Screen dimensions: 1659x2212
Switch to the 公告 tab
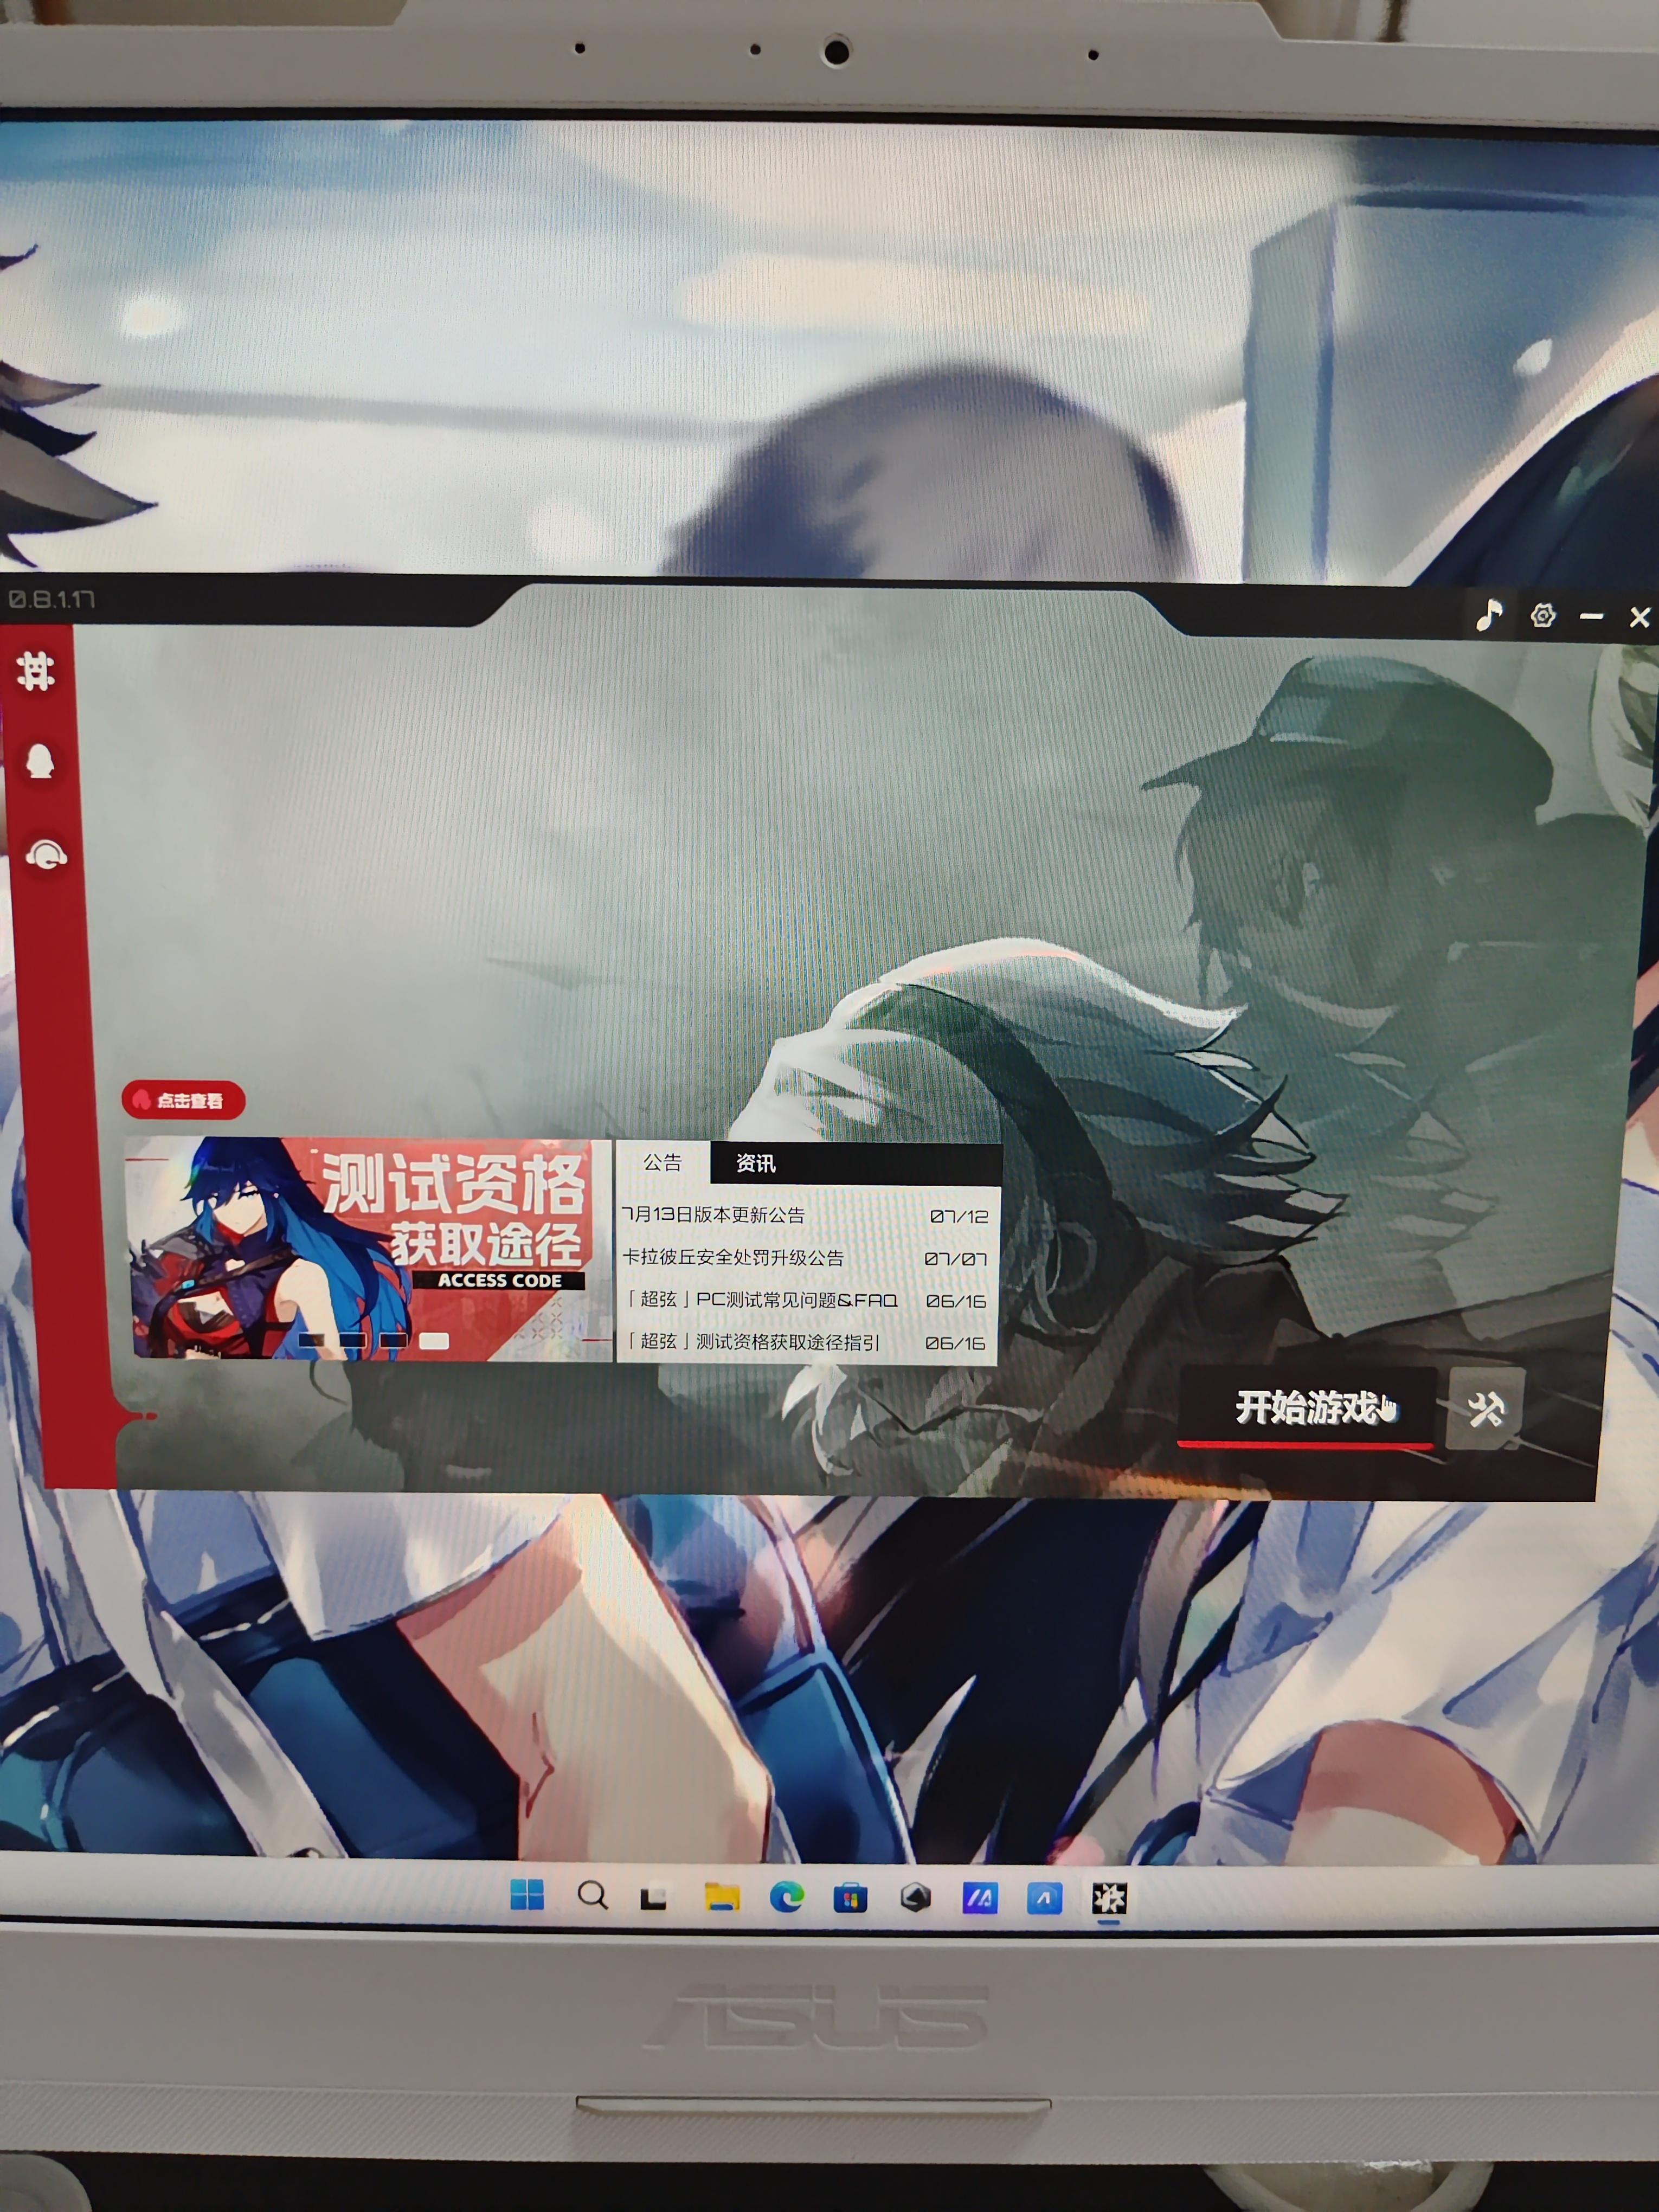click(x=662, y=1163)
